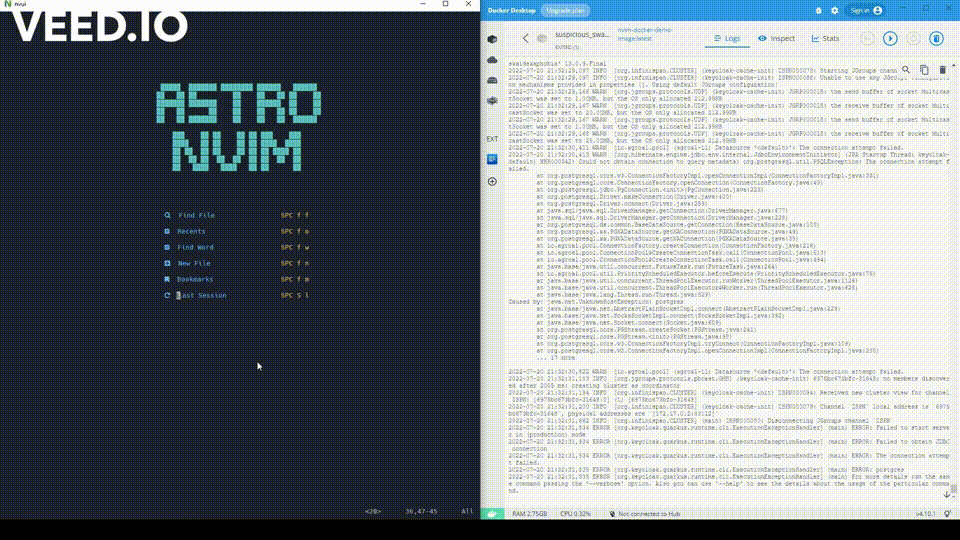Click the suspicious_swa container name
This screenshot has height=540, width=960.
coord(582,34)
